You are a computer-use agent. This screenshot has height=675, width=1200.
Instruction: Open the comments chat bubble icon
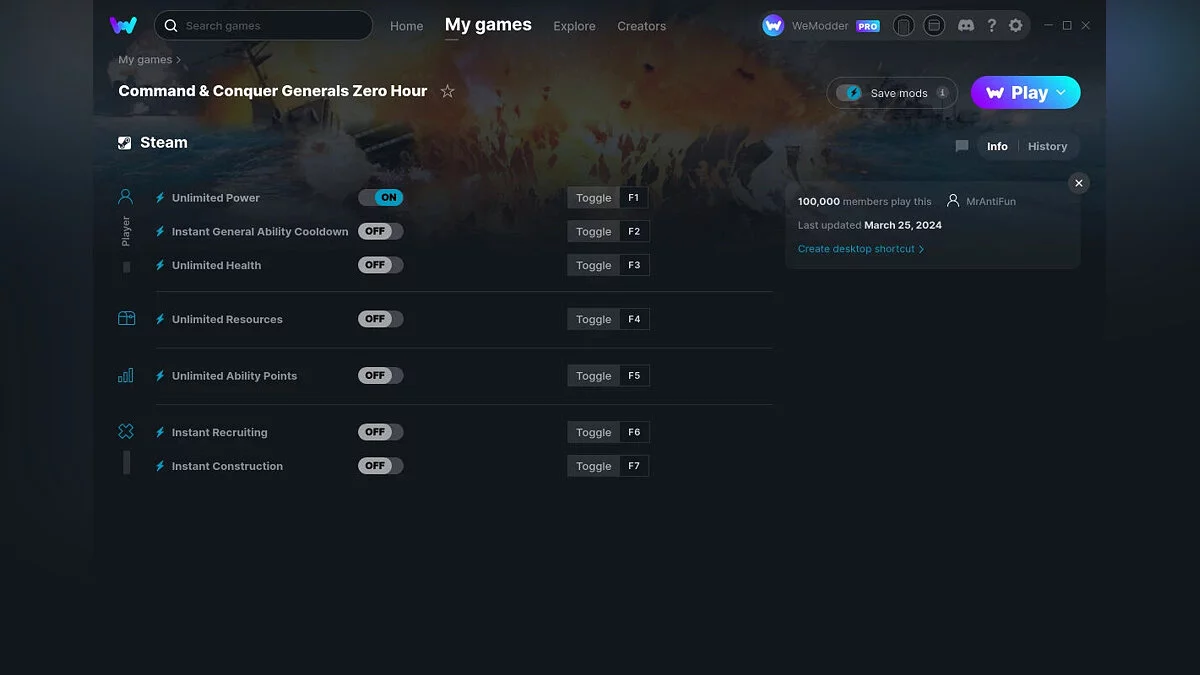[962, 146]
